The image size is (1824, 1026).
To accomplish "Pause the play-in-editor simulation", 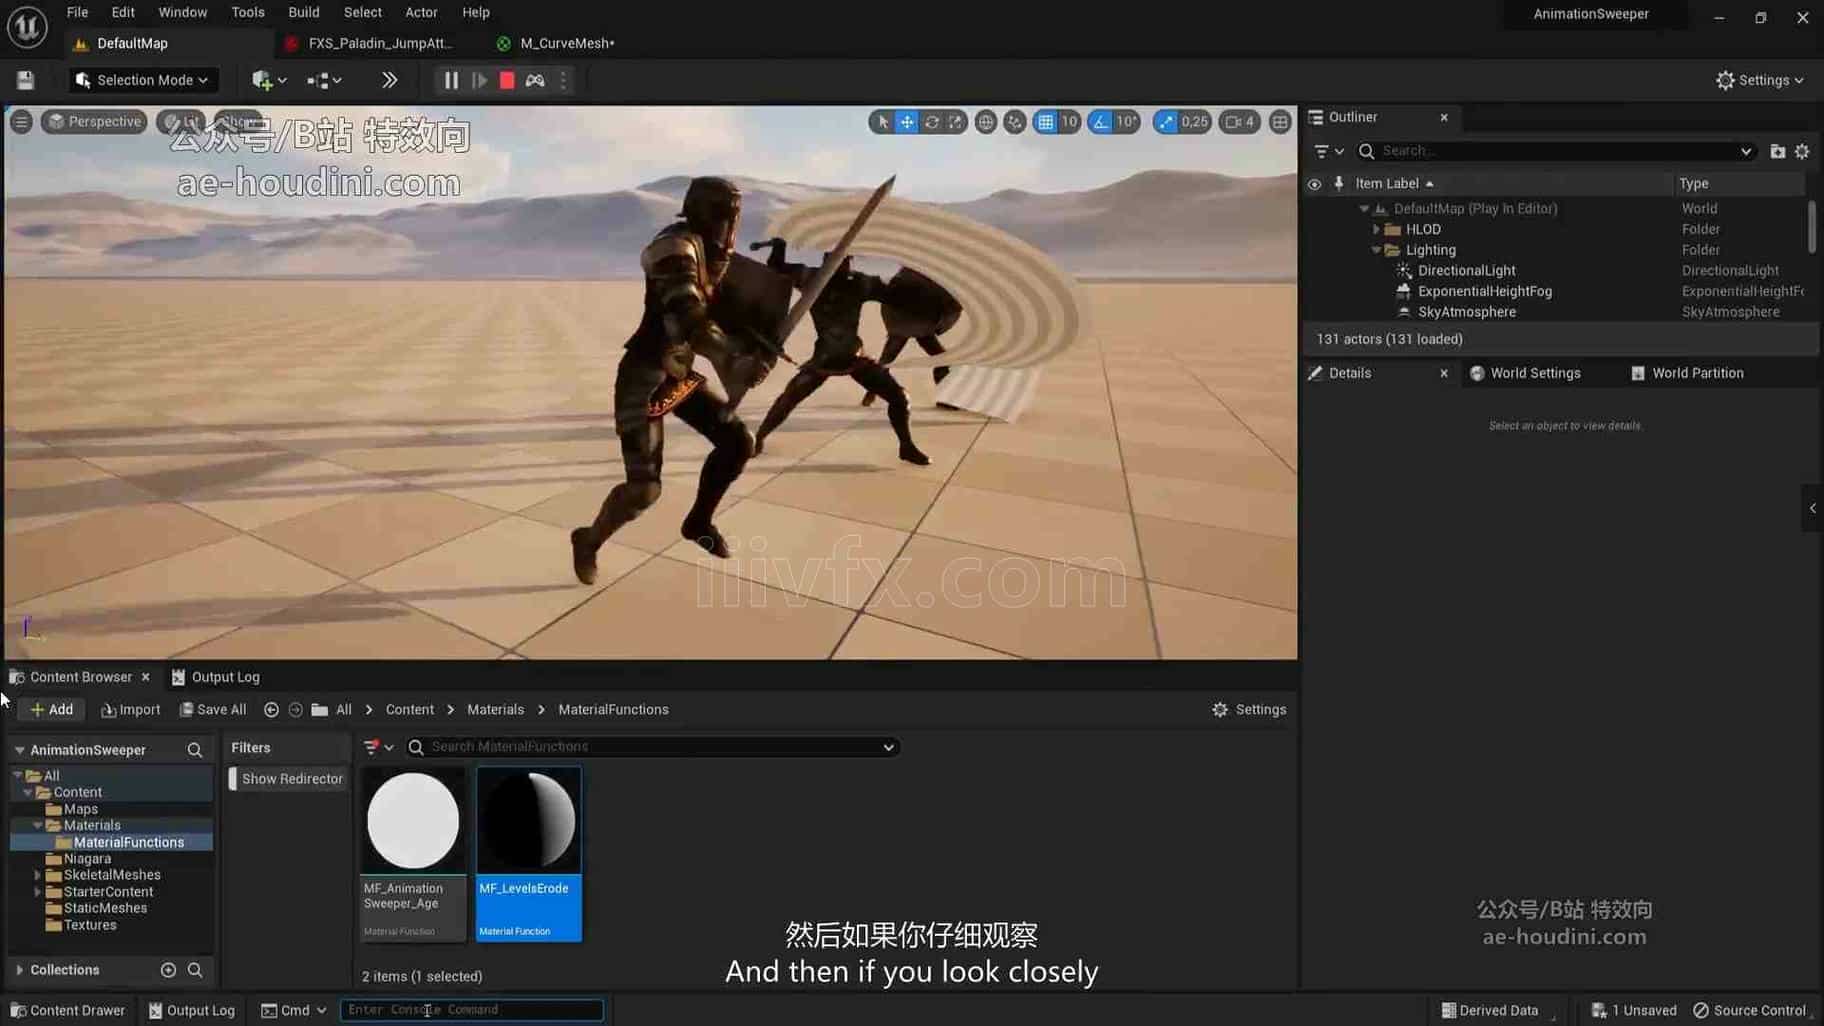I will point(451,80).
